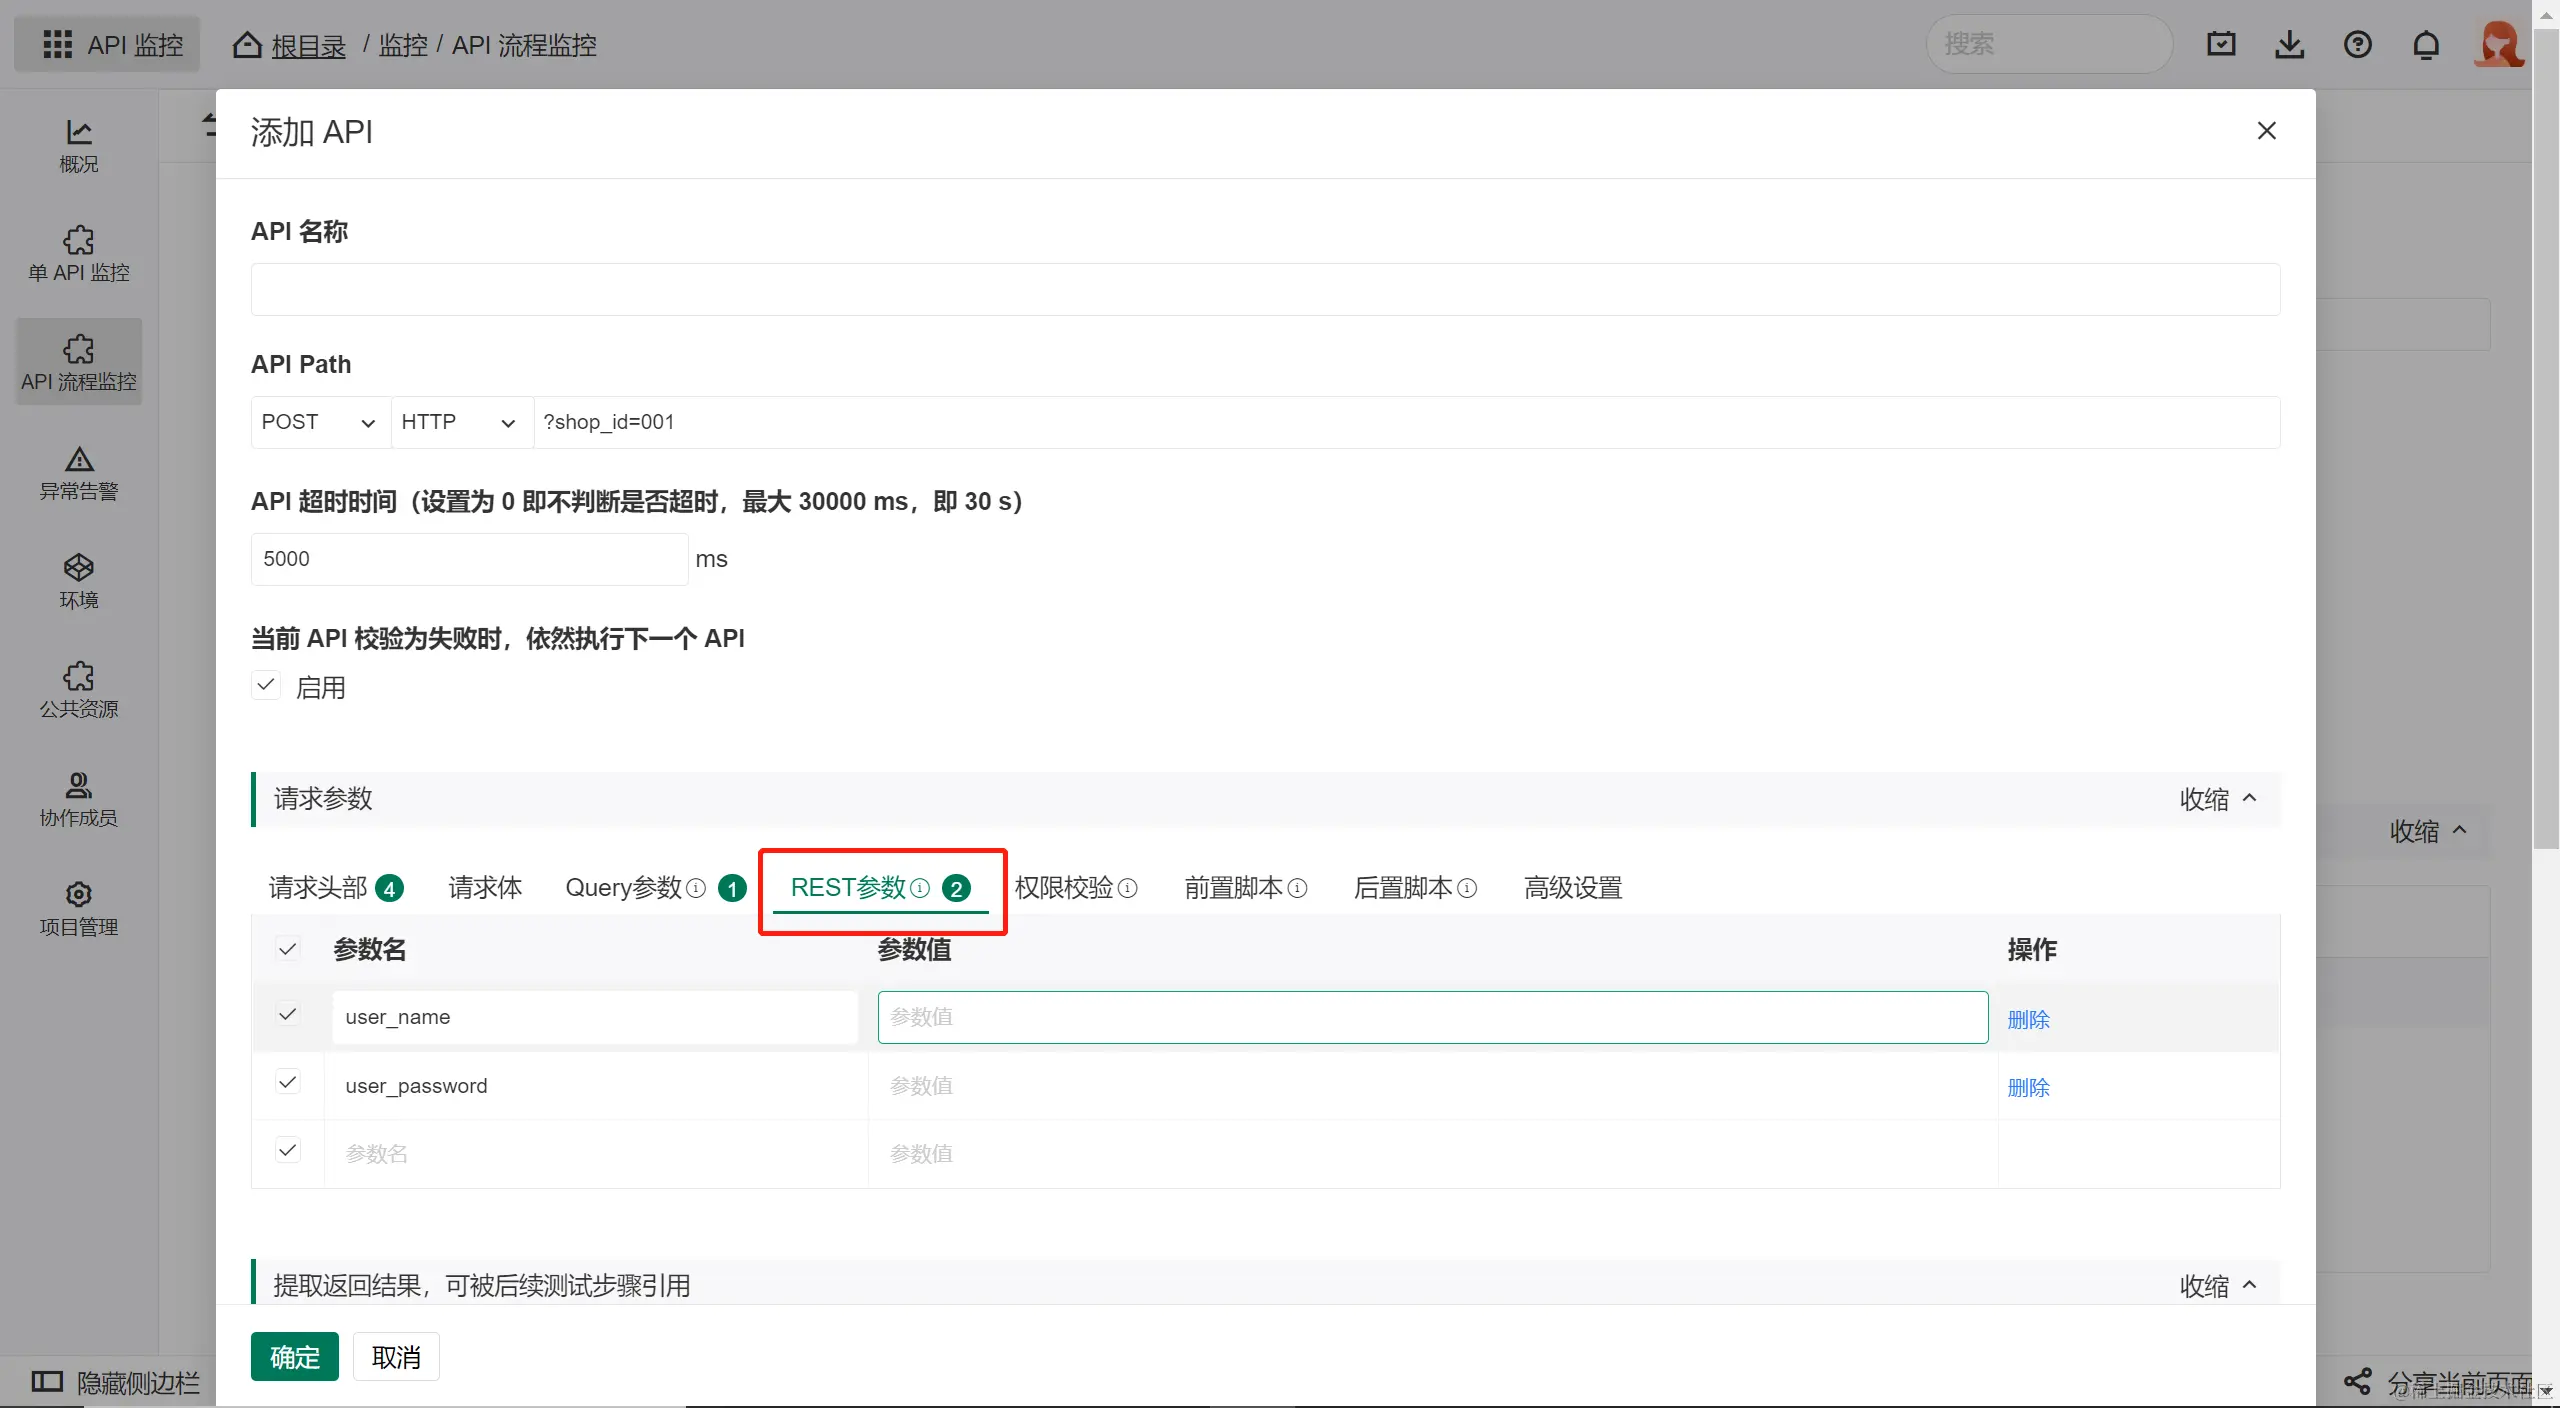Toggle the 启用 checkbox
This screenshot has width=2560, height=1408.
click(x=266, y=685)
